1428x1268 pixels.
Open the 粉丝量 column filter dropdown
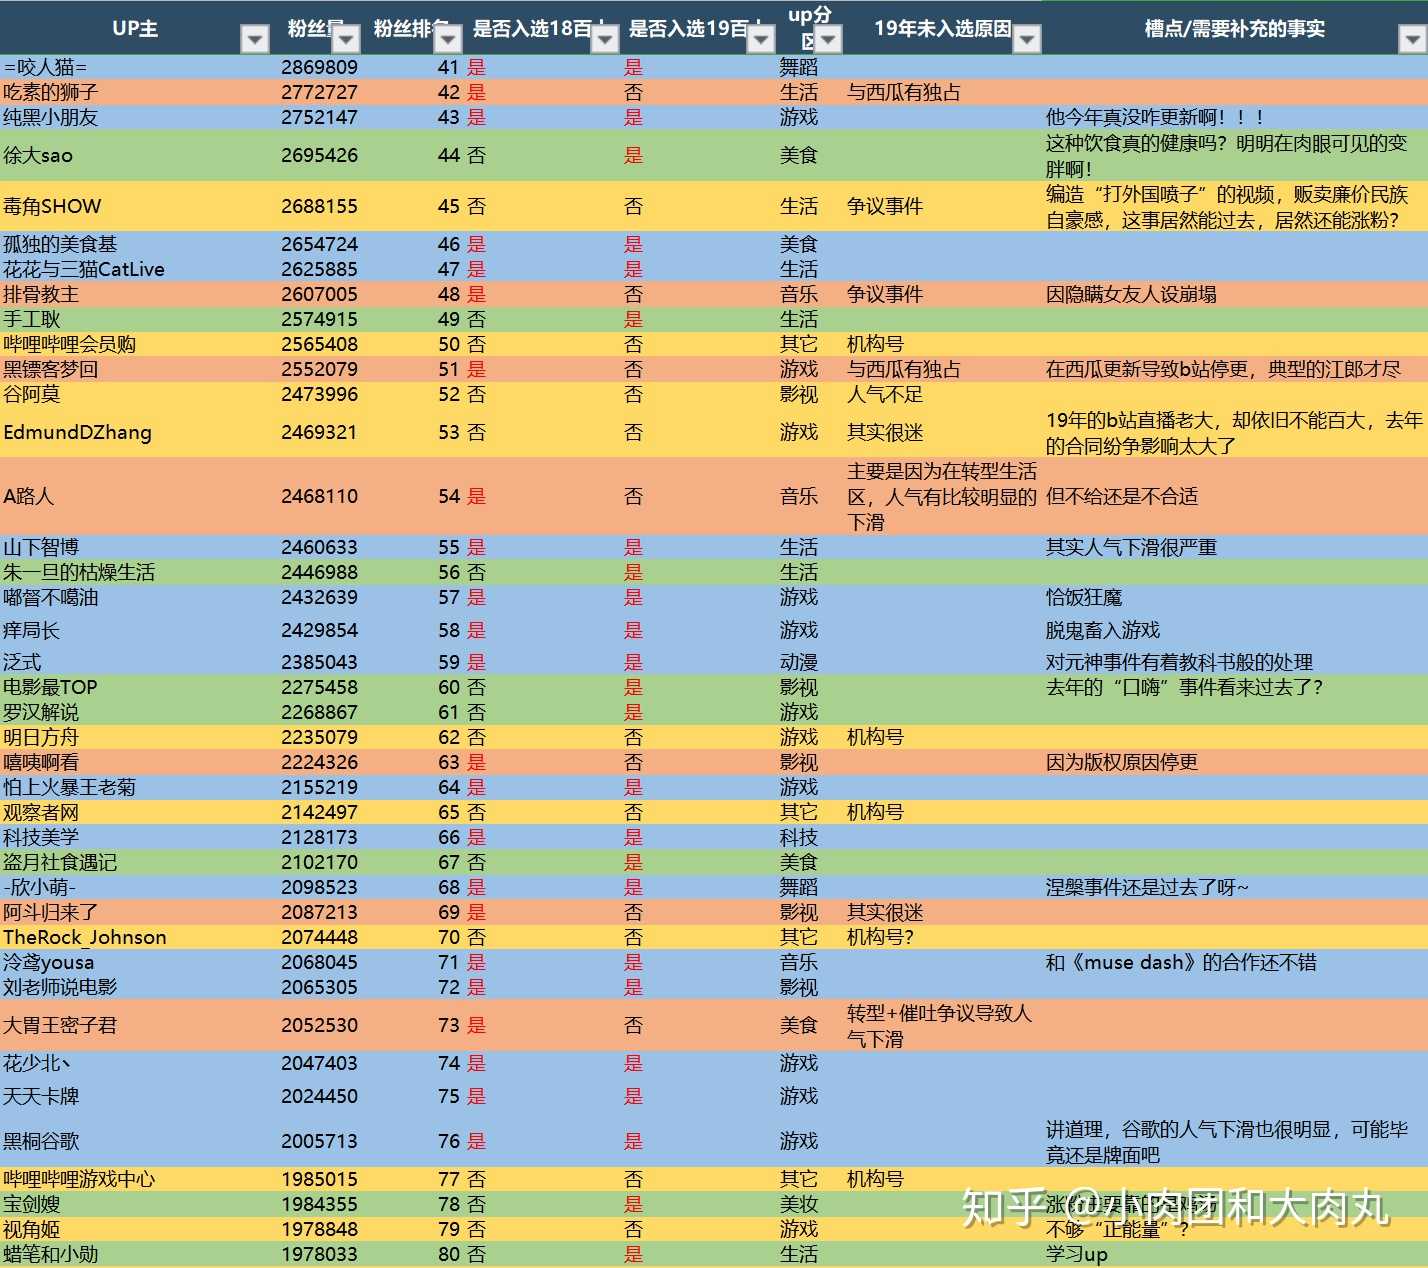(x=346, y=39)
